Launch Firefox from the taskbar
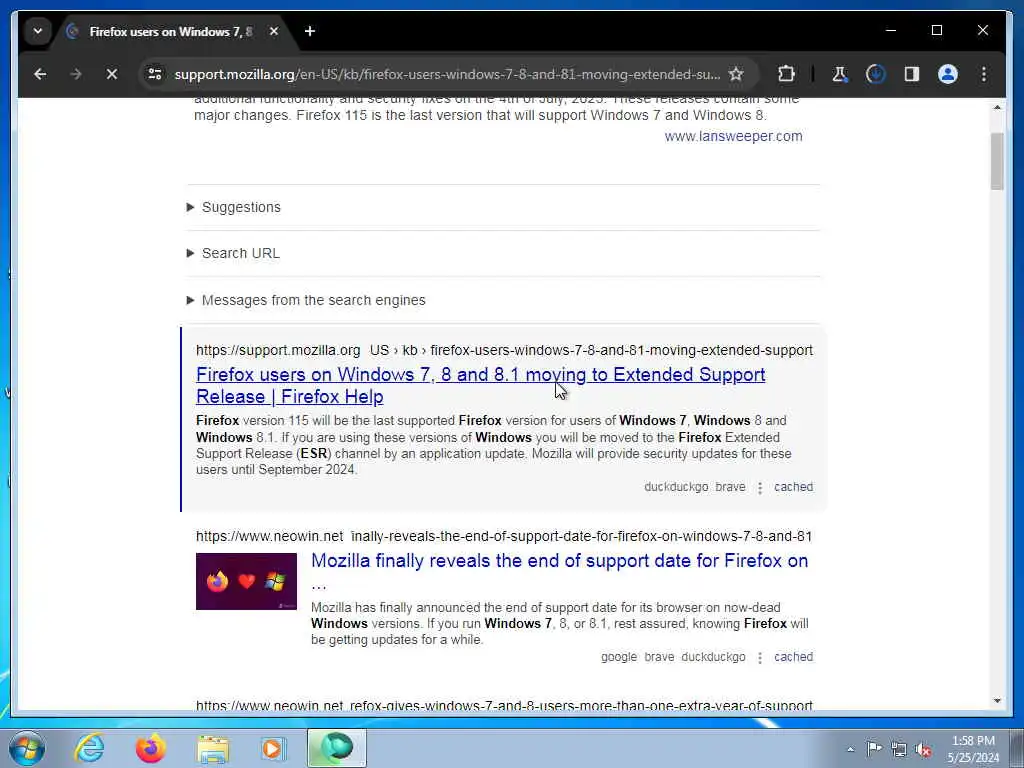This screenshot has width=1024, height=768. [150, 748]
